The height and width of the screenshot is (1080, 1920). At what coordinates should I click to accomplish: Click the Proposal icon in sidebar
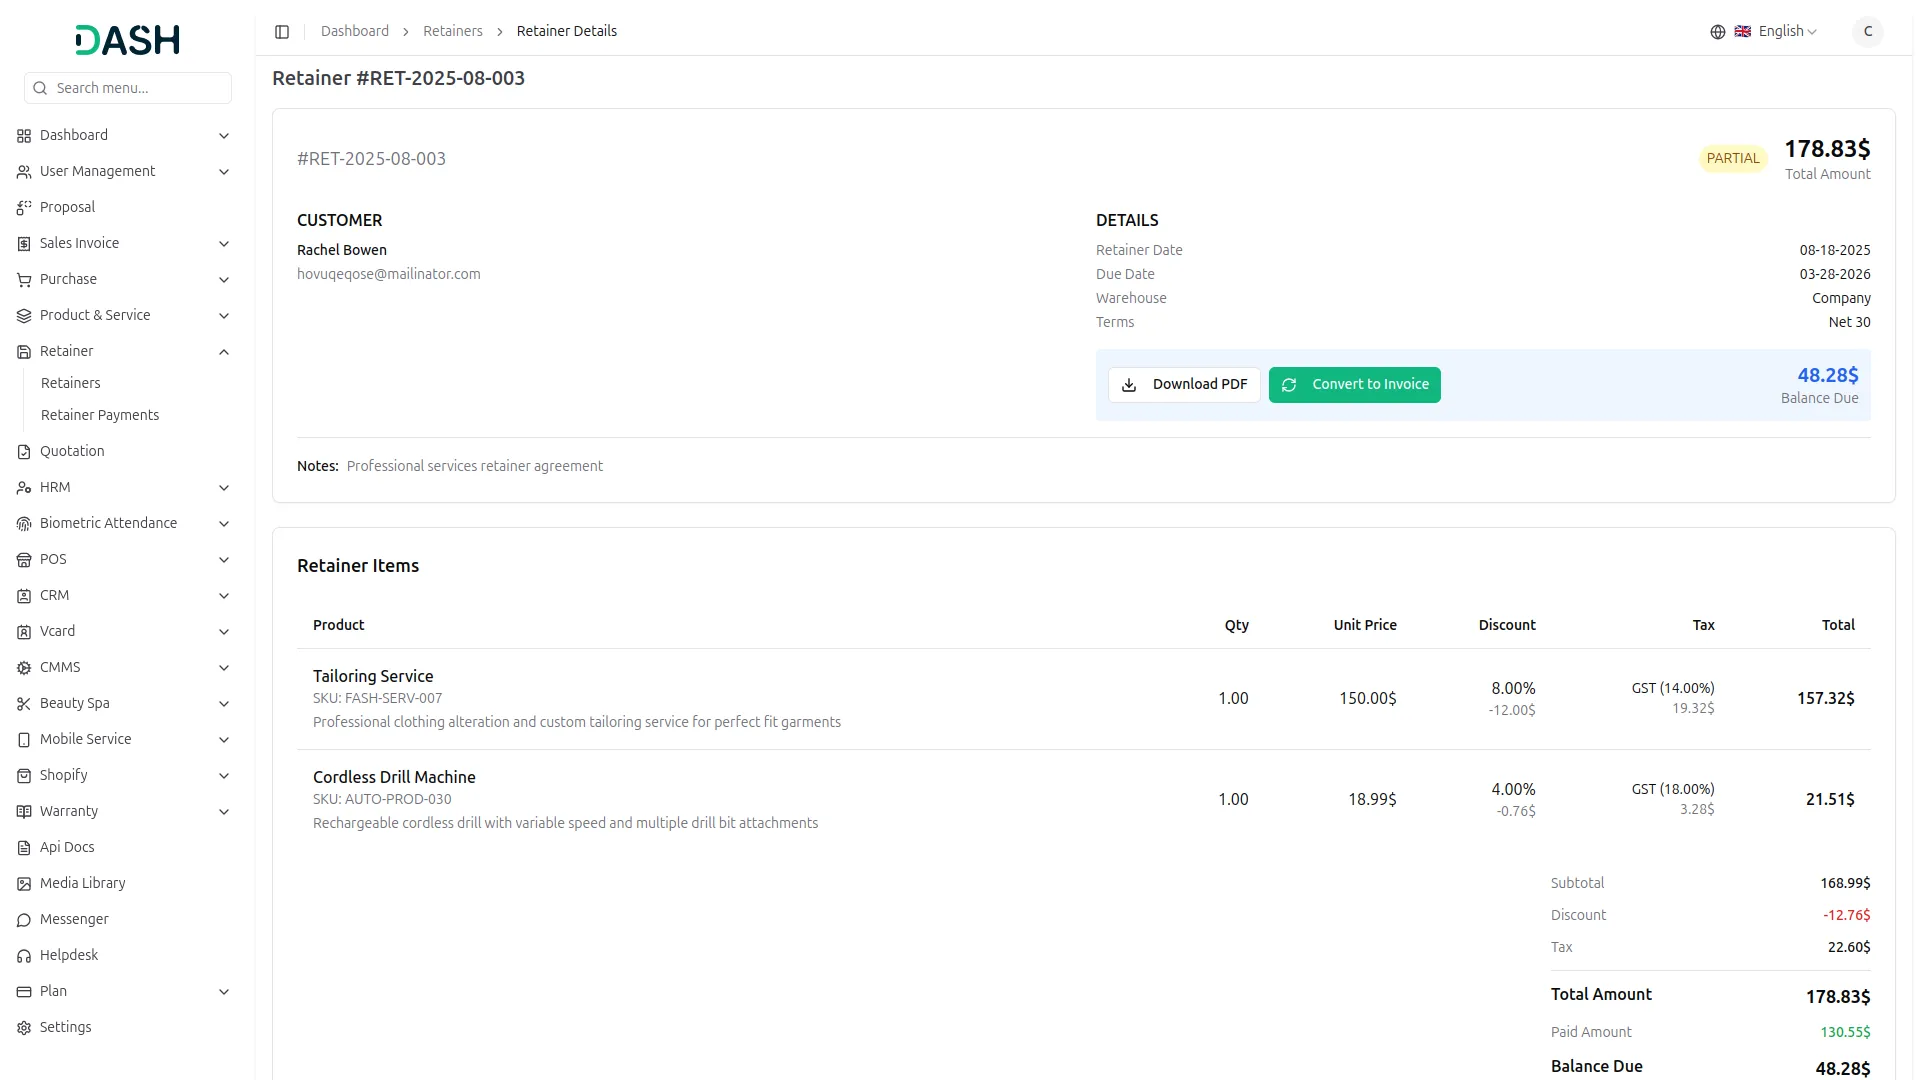tap(24, 208)
